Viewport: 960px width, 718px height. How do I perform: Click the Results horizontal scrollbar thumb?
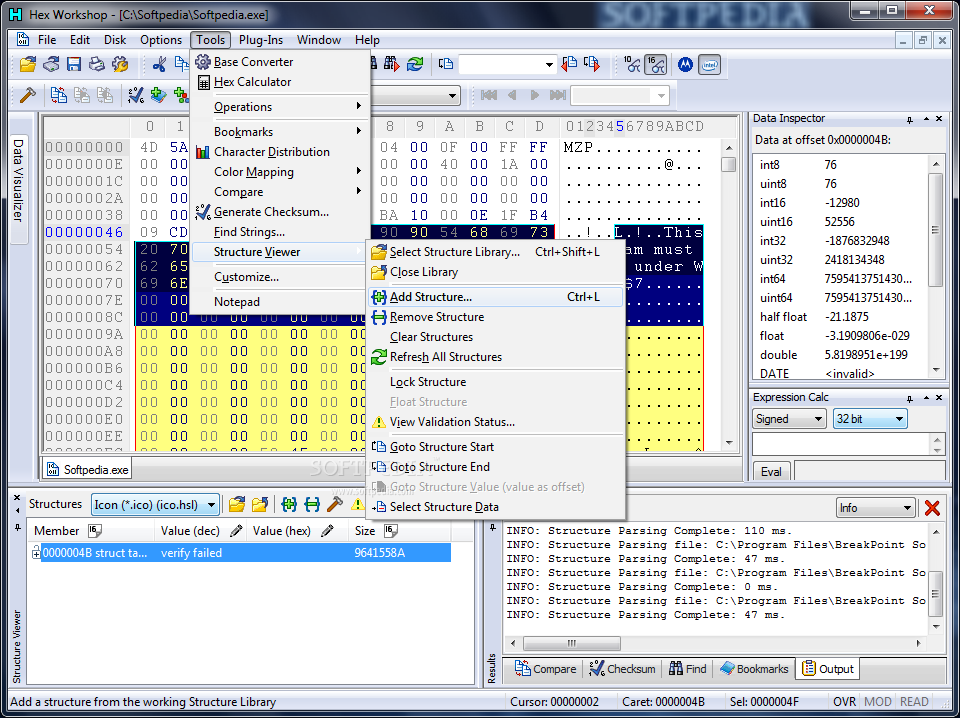pyautogui.click(x=572, y=643)
